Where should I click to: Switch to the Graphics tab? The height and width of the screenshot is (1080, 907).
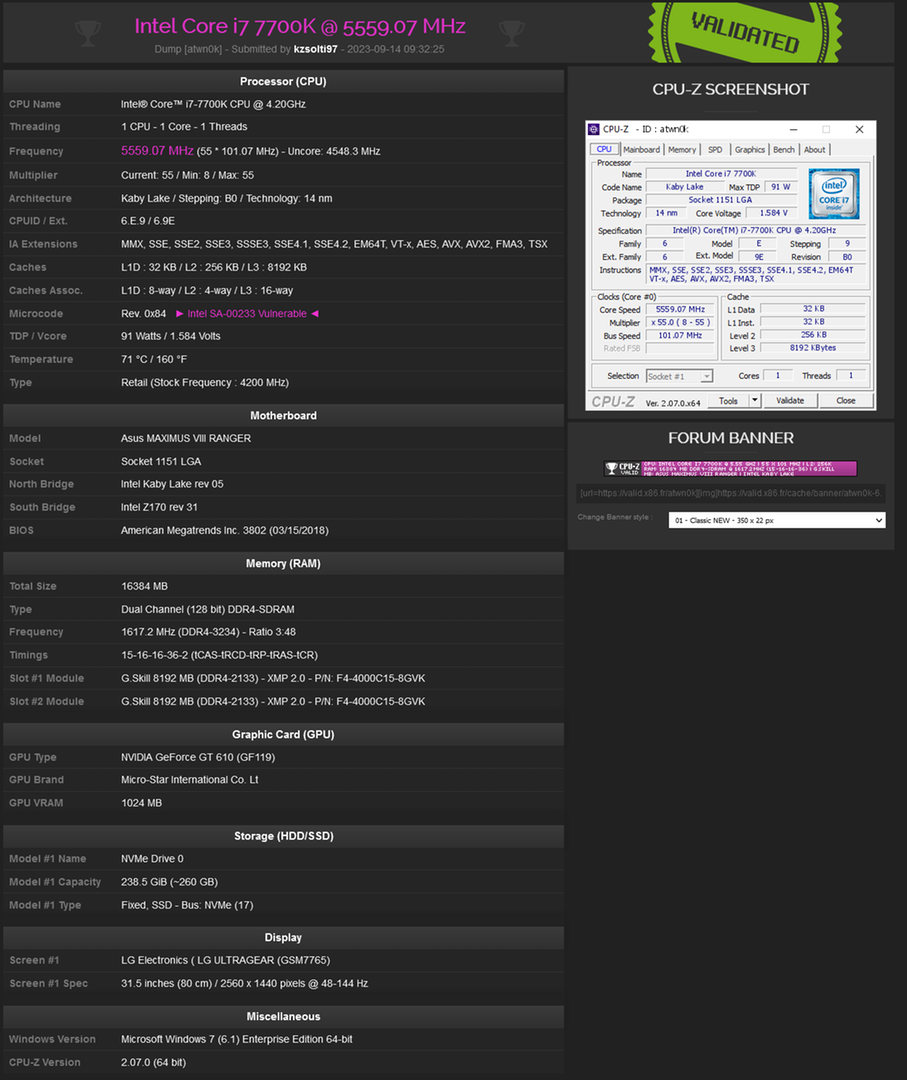point(749,149)
